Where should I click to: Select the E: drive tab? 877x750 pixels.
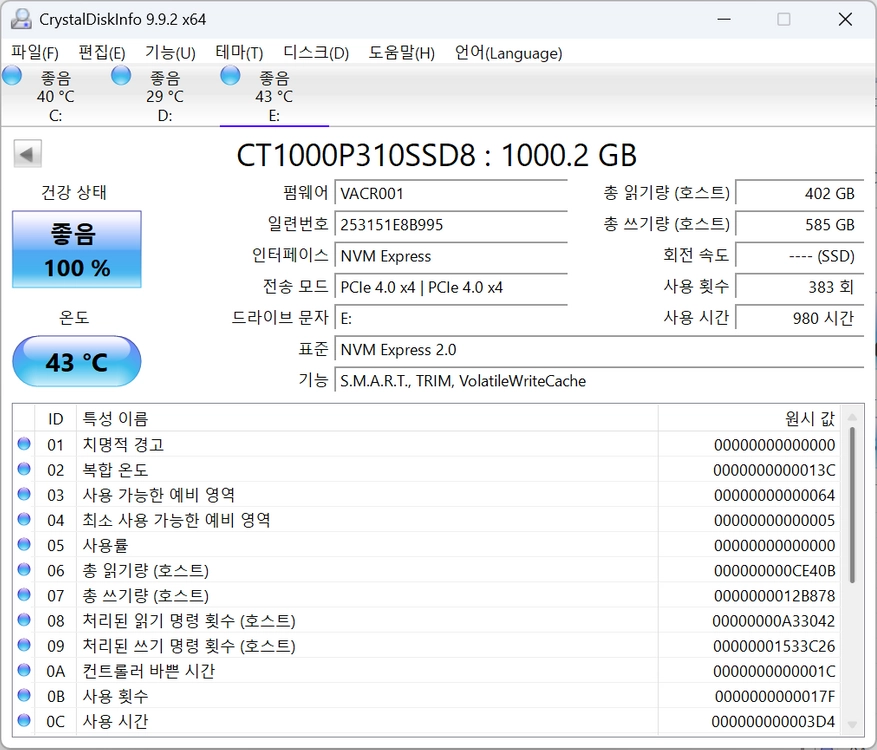274,96
